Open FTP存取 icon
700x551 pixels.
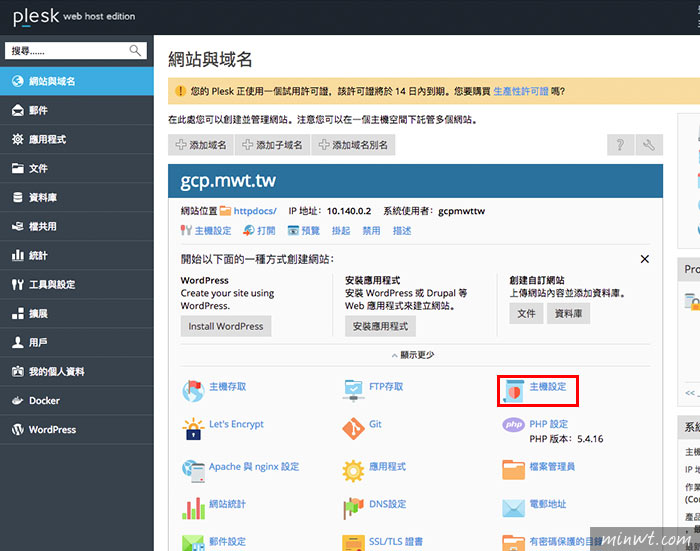(x=354, y=391)
